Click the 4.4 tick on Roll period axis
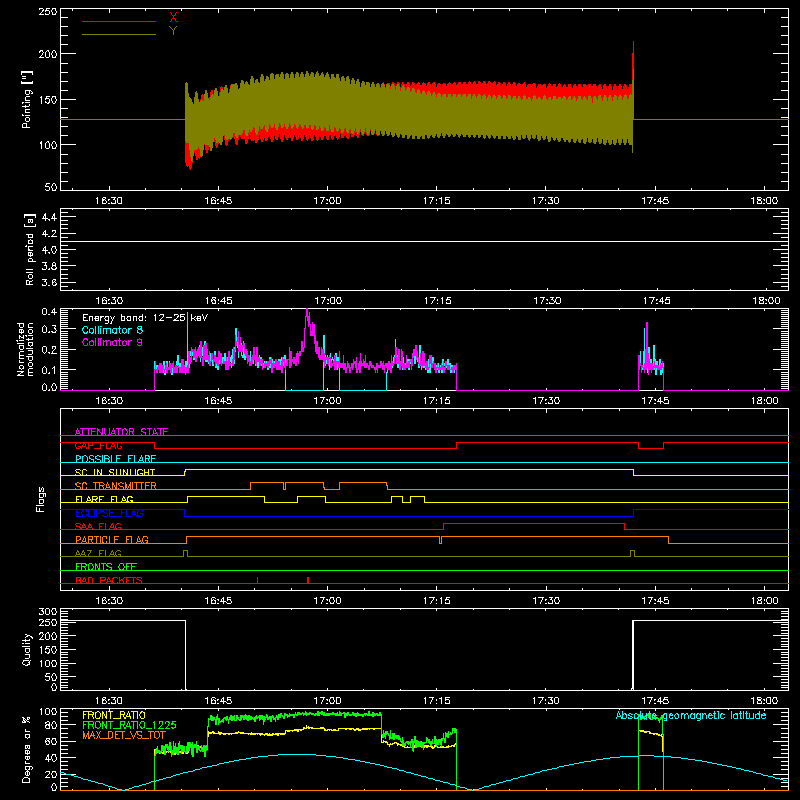Screen dimensions: 800x800 (48, 217)
